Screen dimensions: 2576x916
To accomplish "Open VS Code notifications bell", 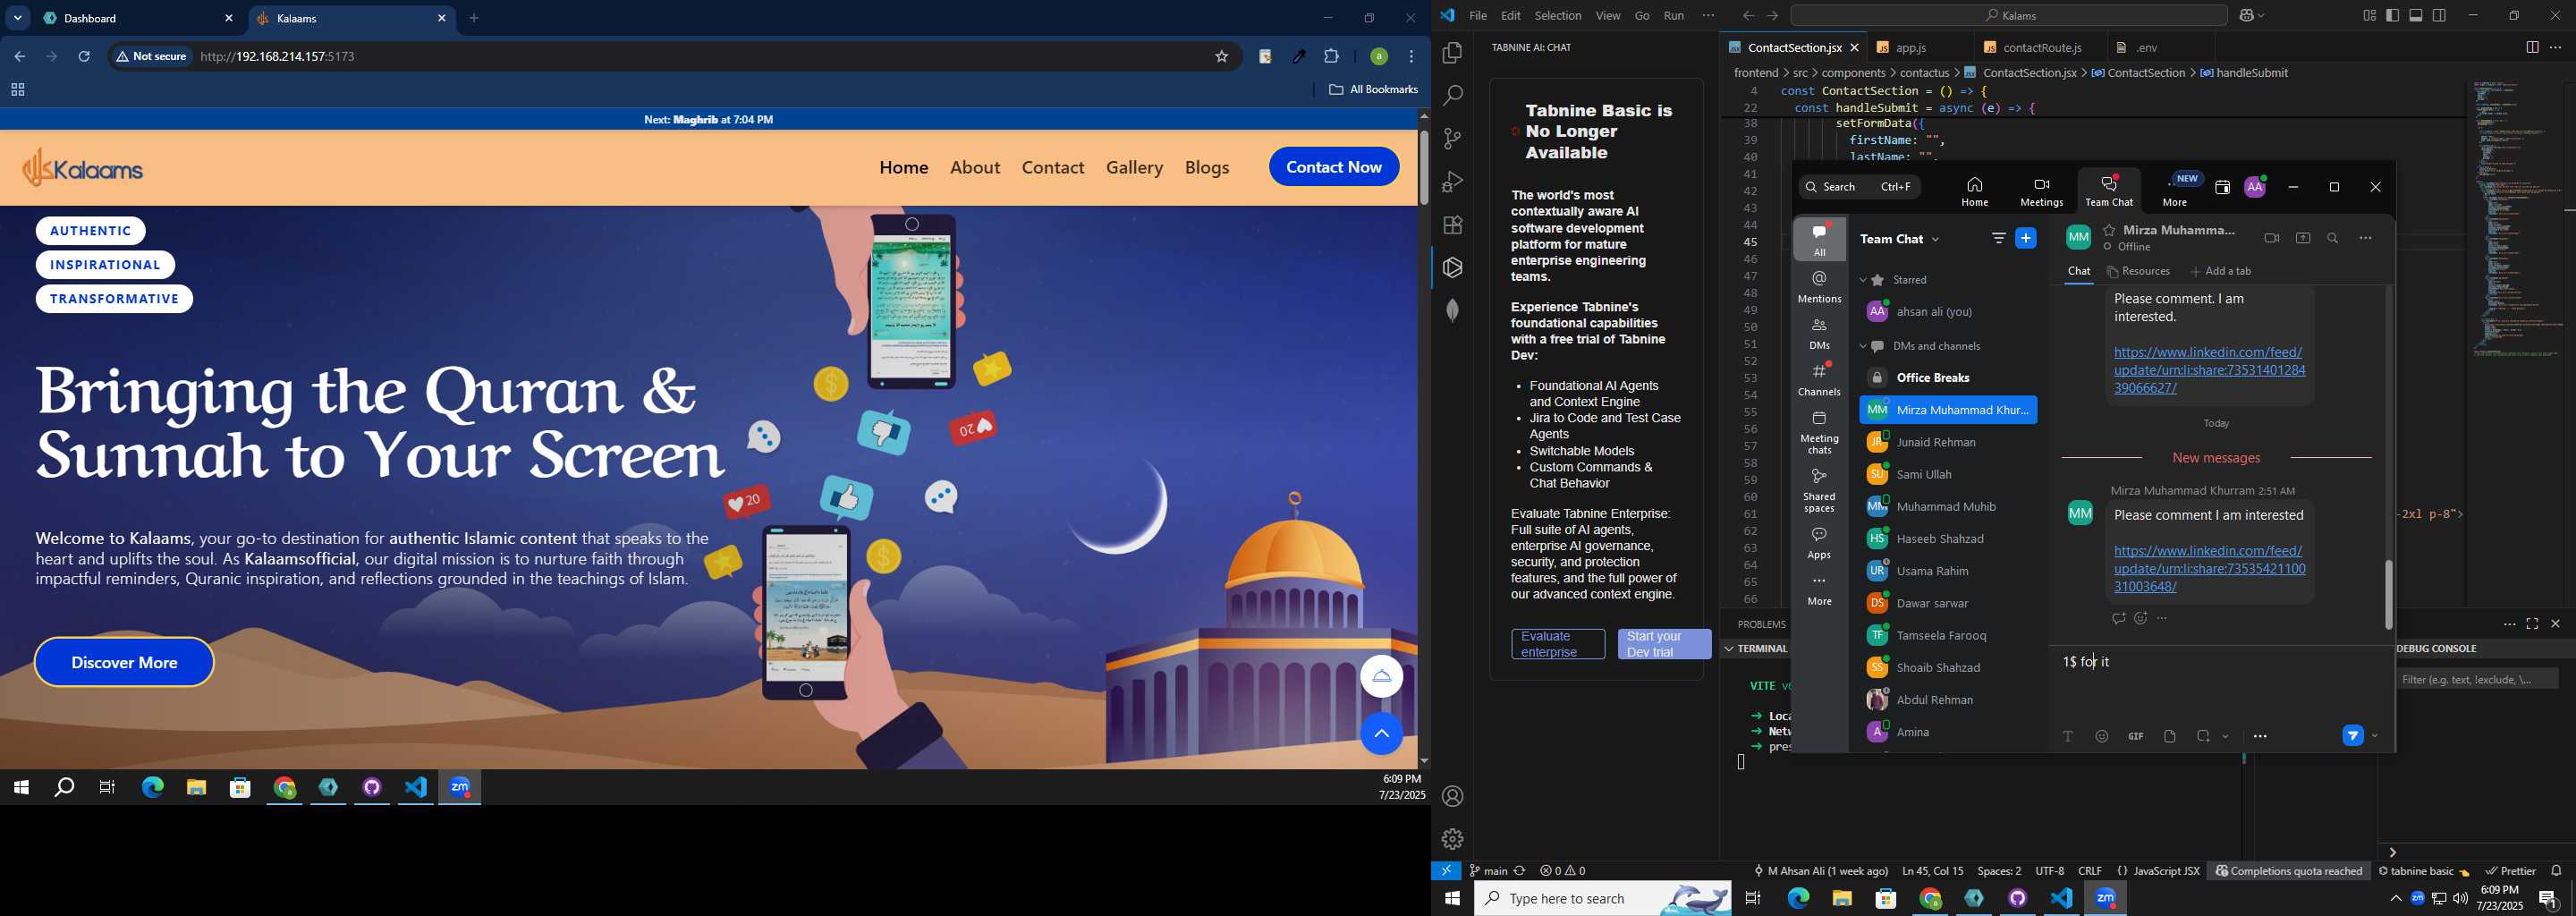I will click(x=2556, y=871).
